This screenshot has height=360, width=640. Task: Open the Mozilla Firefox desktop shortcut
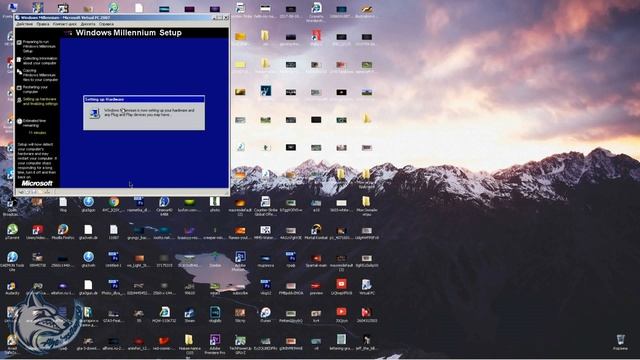(x=62, y=231)
